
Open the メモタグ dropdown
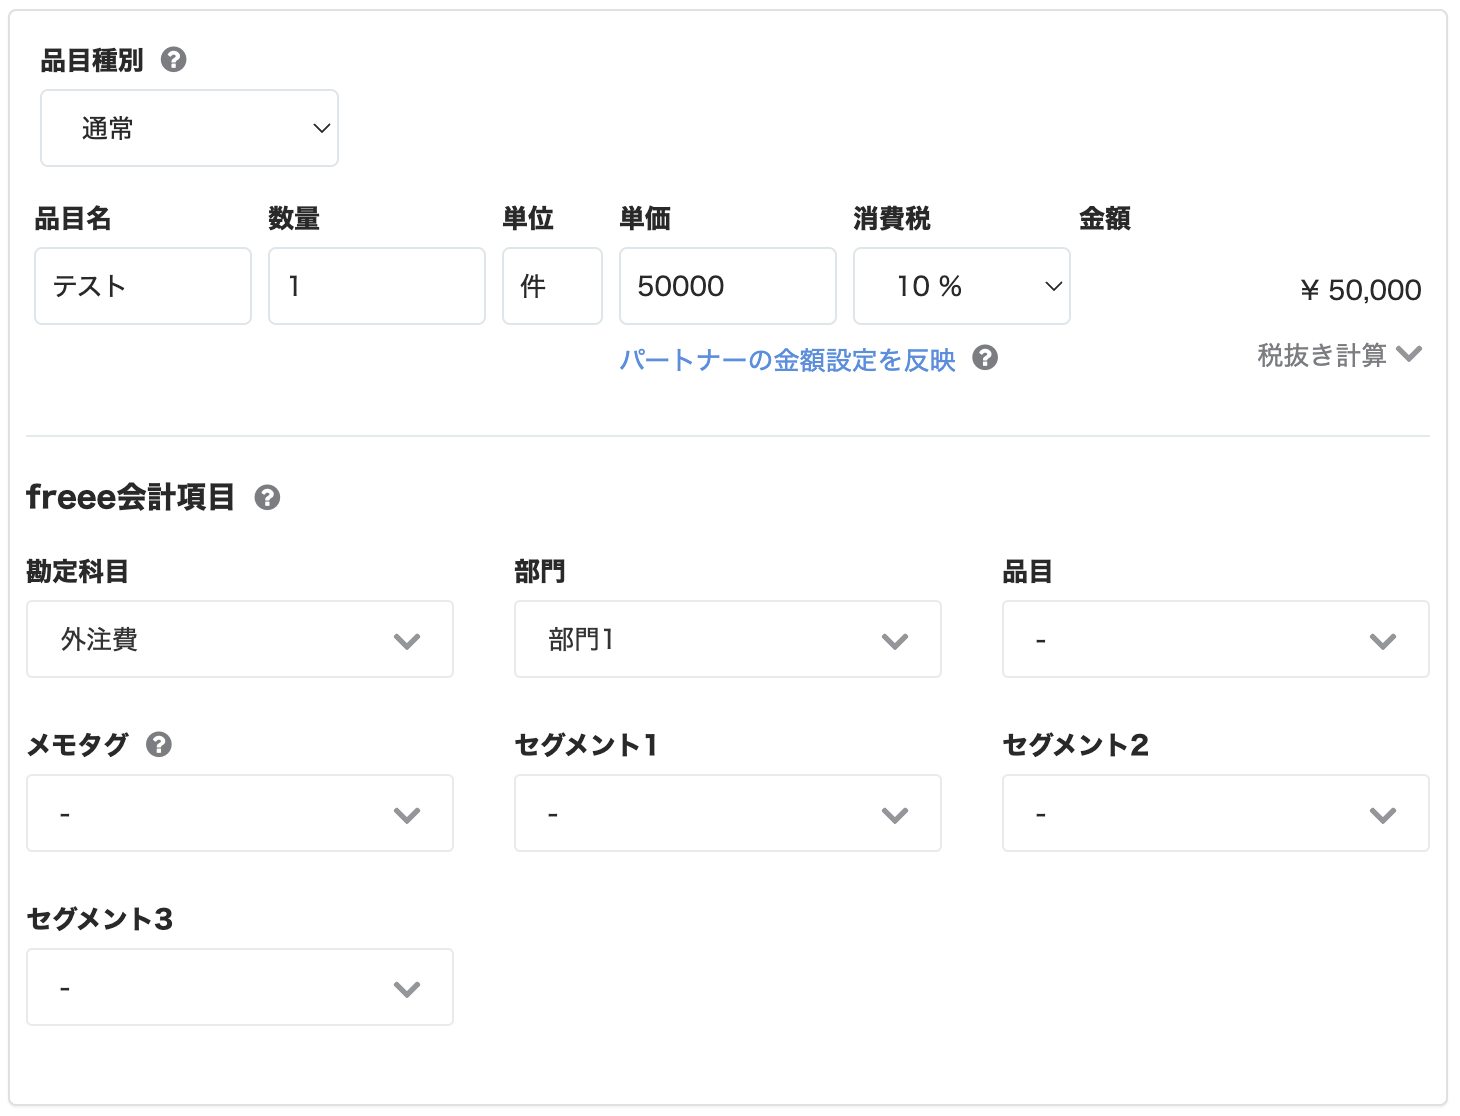coord(240,813)
